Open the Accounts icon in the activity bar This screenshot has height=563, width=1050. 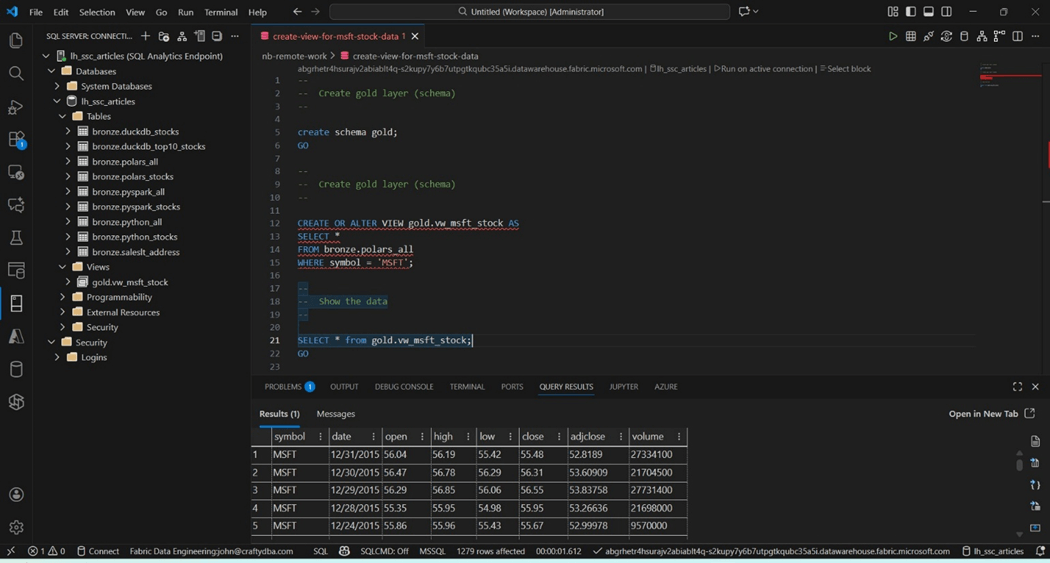(16, 494)
